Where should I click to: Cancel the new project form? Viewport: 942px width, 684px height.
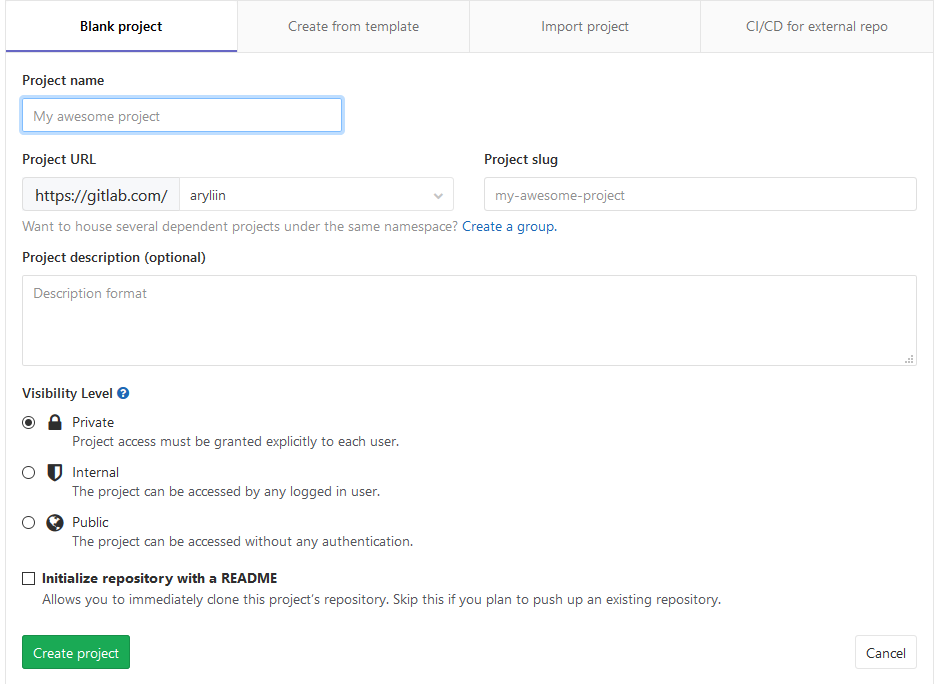click(x=886, y=652)
